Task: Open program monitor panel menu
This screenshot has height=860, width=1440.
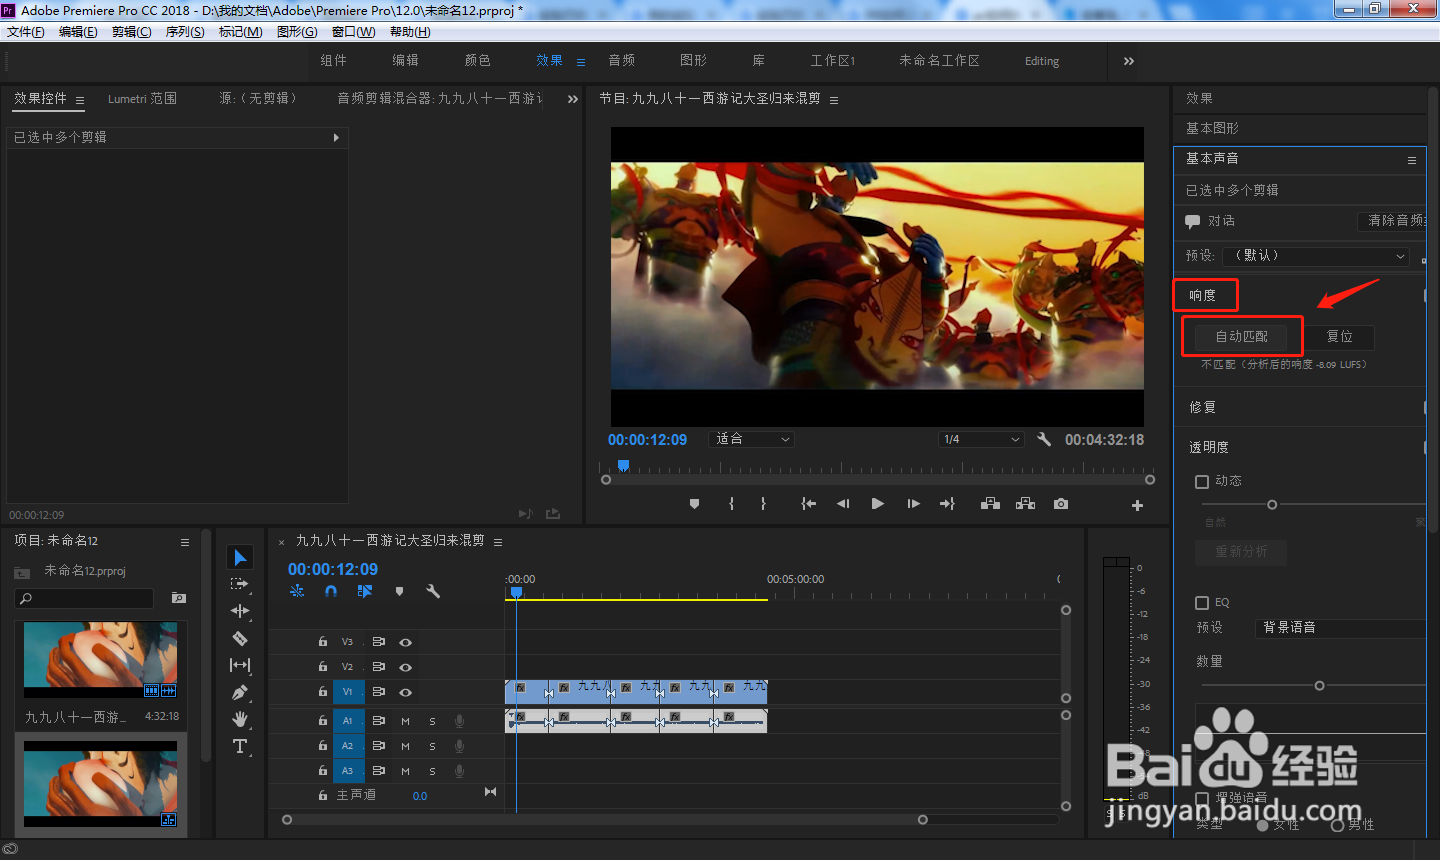Action: coord(834,100)
